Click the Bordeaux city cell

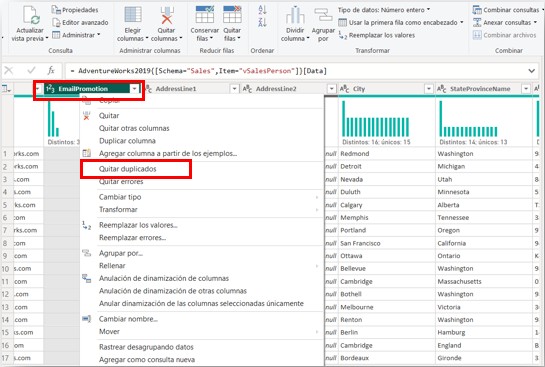(x=387, y=358)
